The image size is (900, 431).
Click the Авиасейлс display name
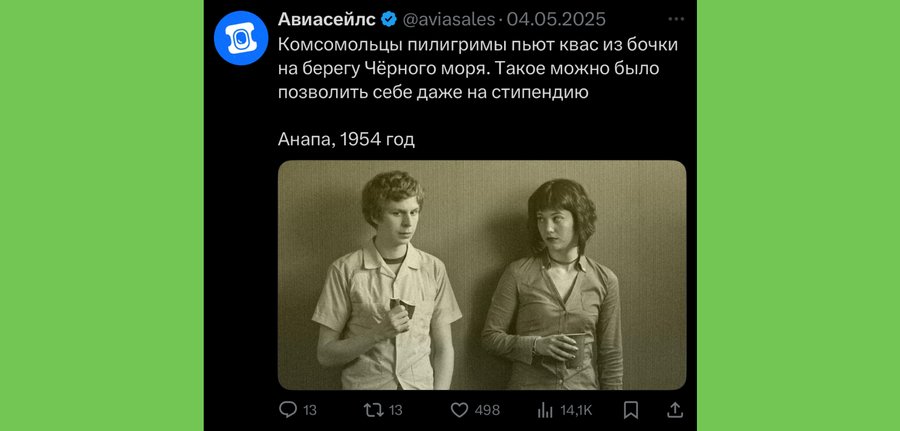(327, 20)
